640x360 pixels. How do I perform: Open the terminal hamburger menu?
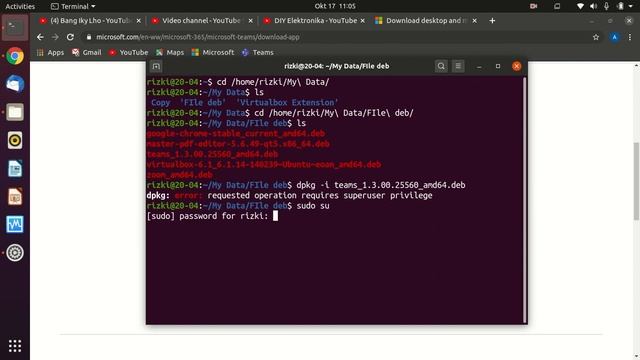tap(458, 66)
